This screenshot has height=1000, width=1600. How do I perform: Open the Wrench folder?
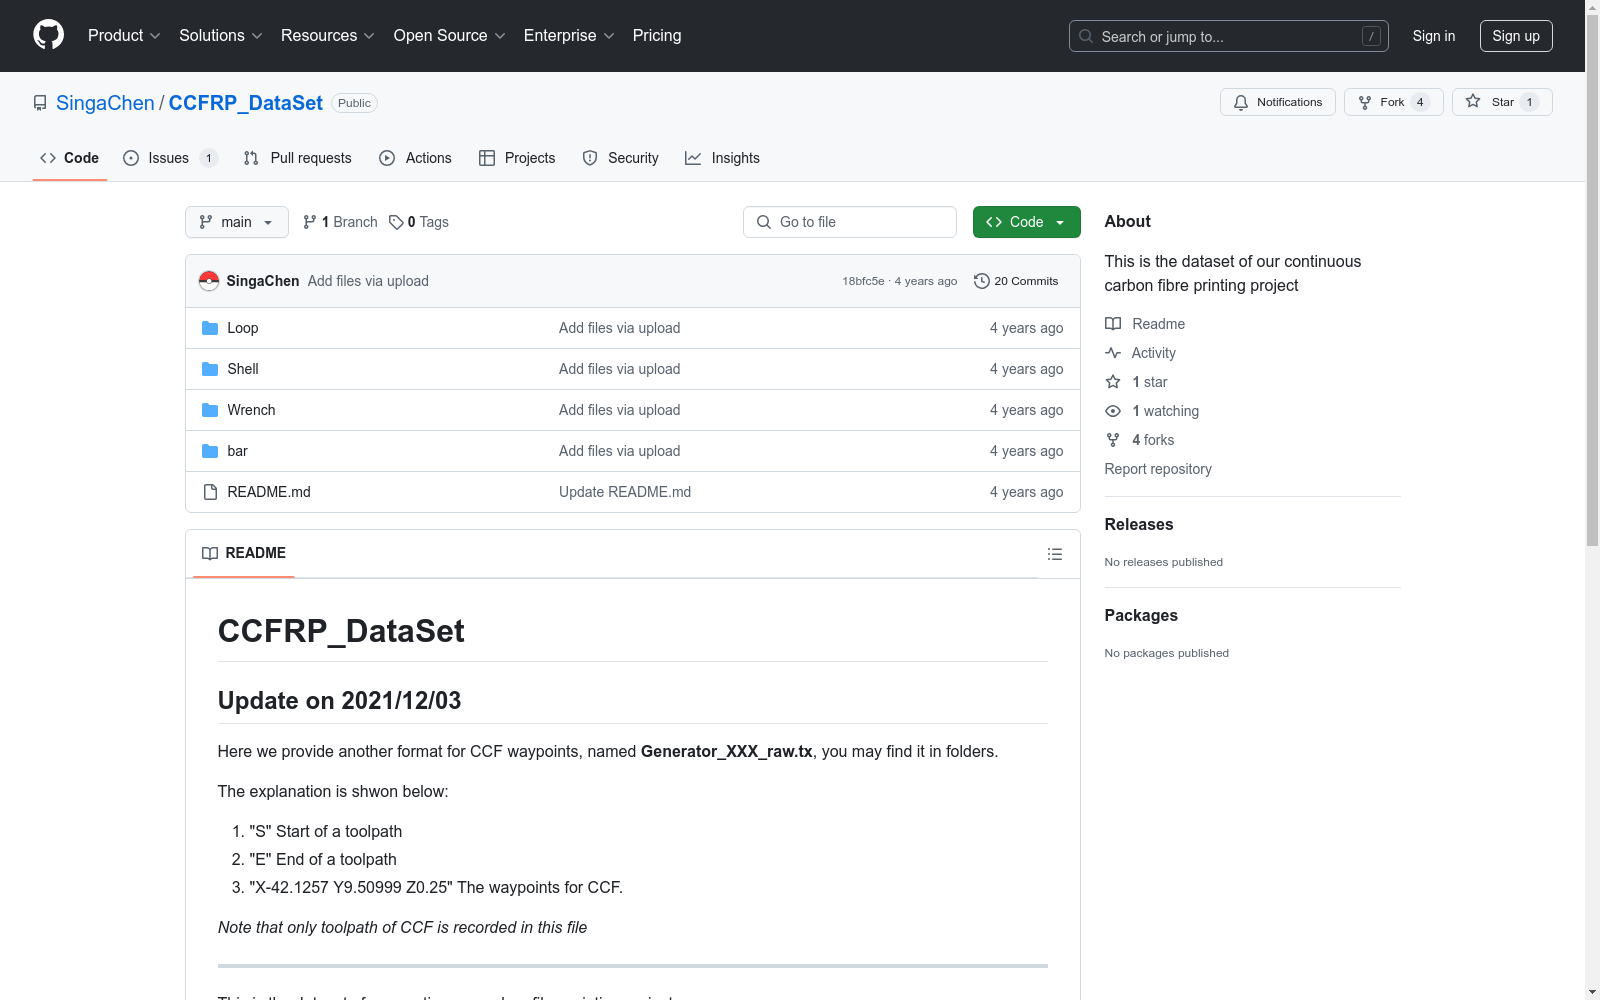coord(251,410)
